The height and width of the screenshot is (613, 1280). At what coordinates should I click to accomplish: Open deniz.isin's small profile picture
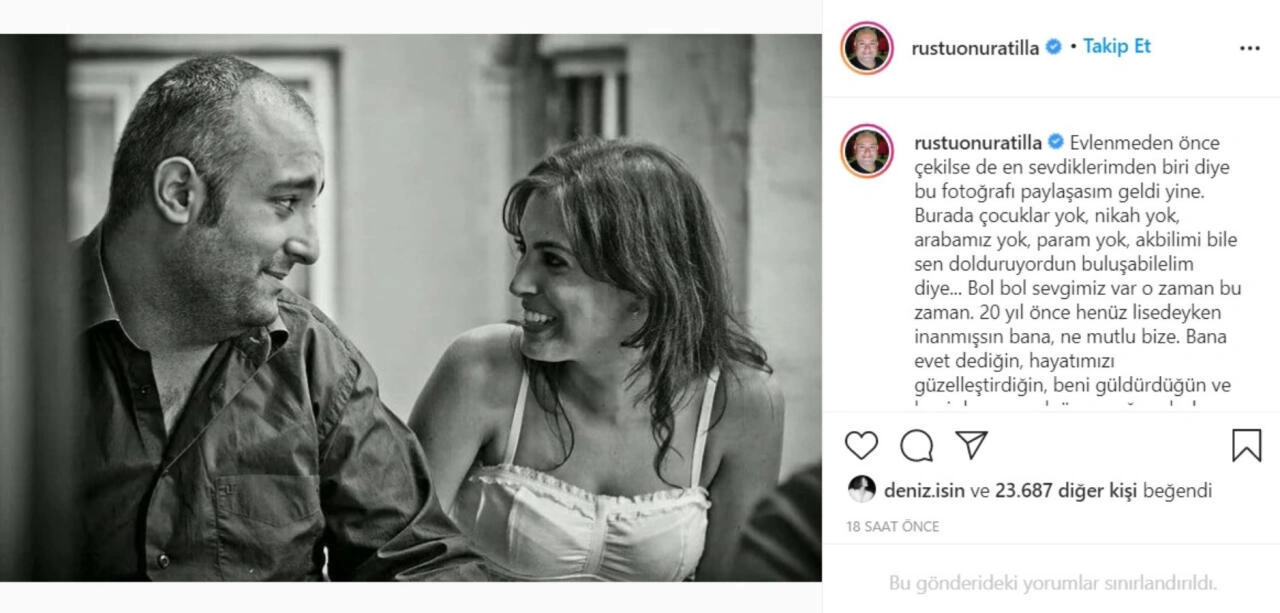pyautogui.click(x=861, y=490)
